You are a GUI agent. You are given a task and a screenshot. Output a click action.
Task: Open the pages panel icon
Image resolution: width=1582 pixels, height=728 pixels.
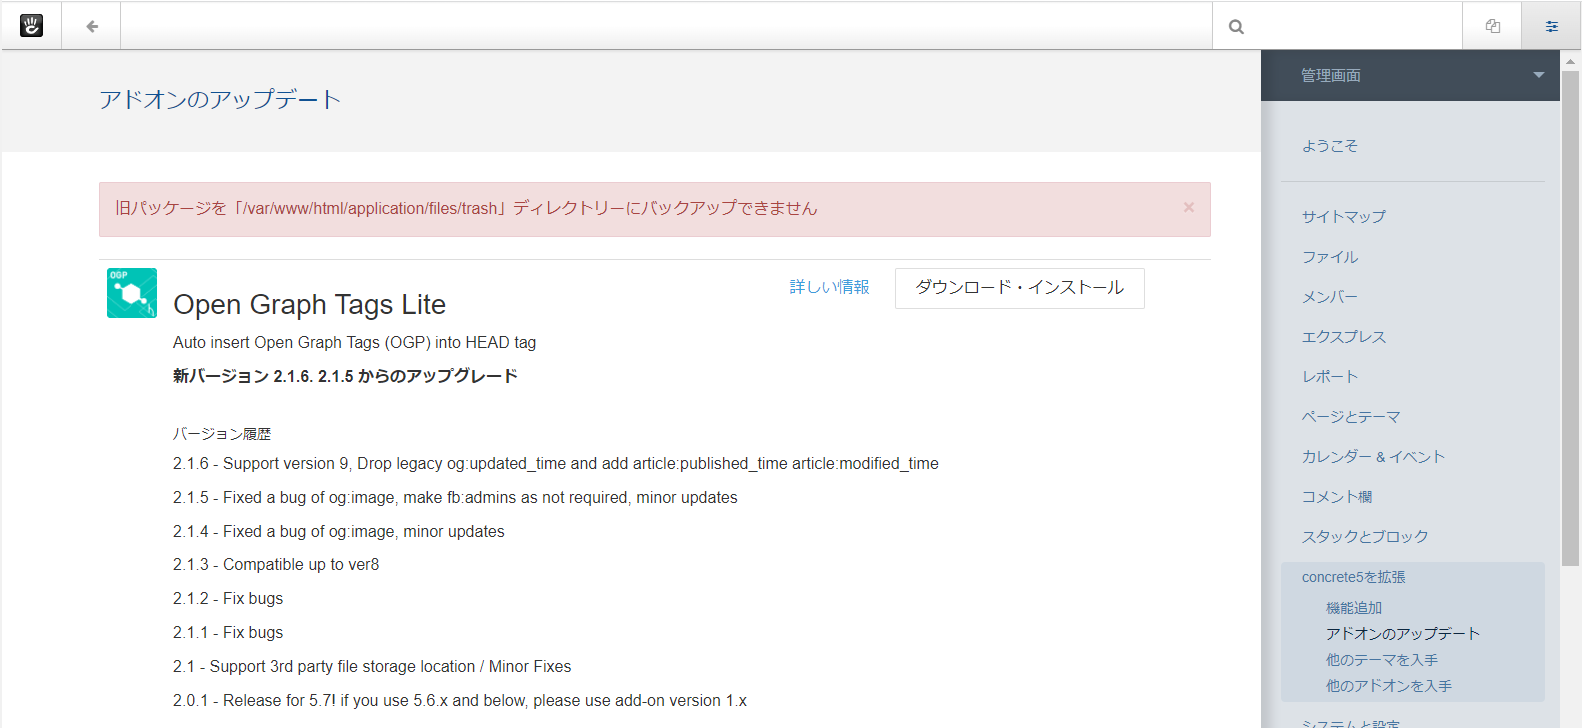tap(1492, 26)
